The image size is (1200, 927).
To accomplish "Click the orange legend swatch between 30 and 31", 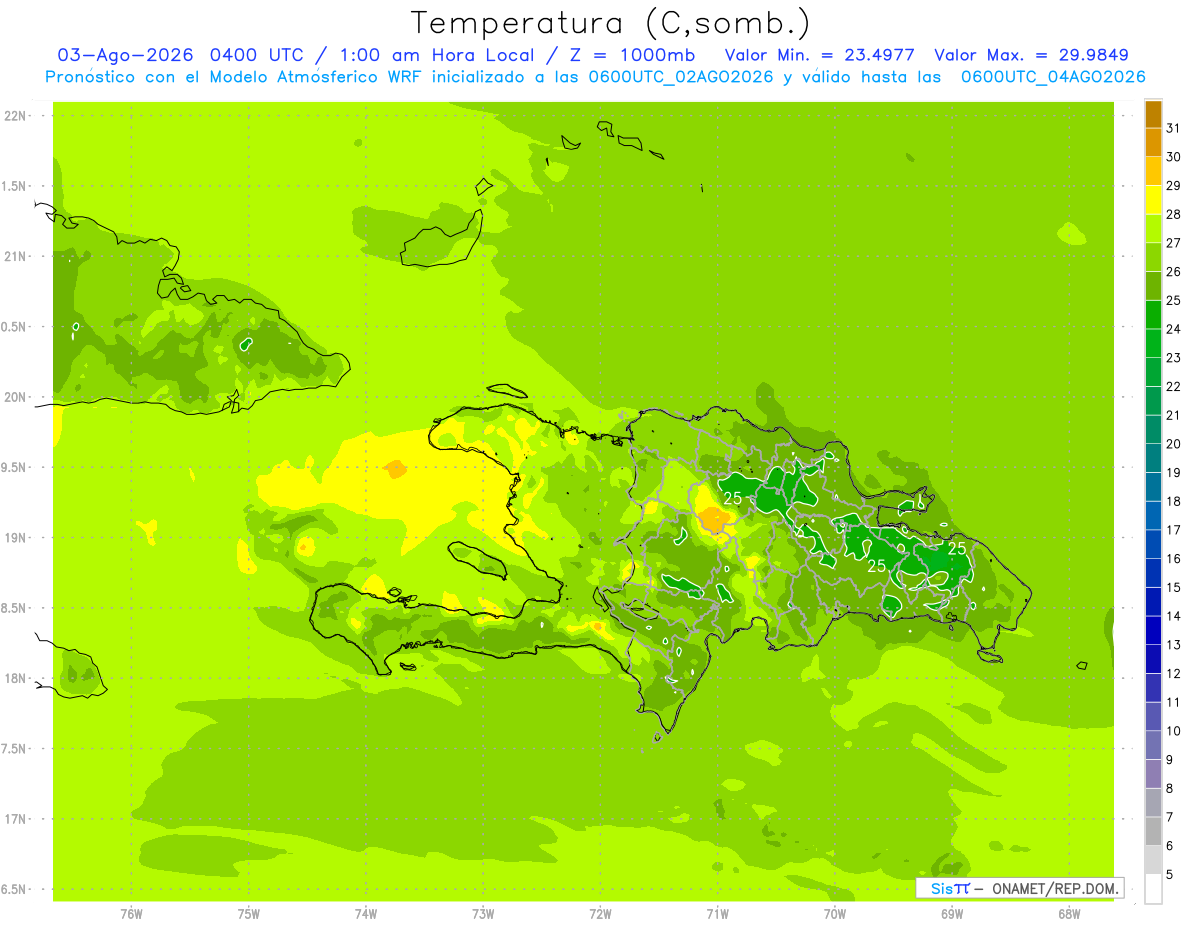I will click(x=1153, y=143).
